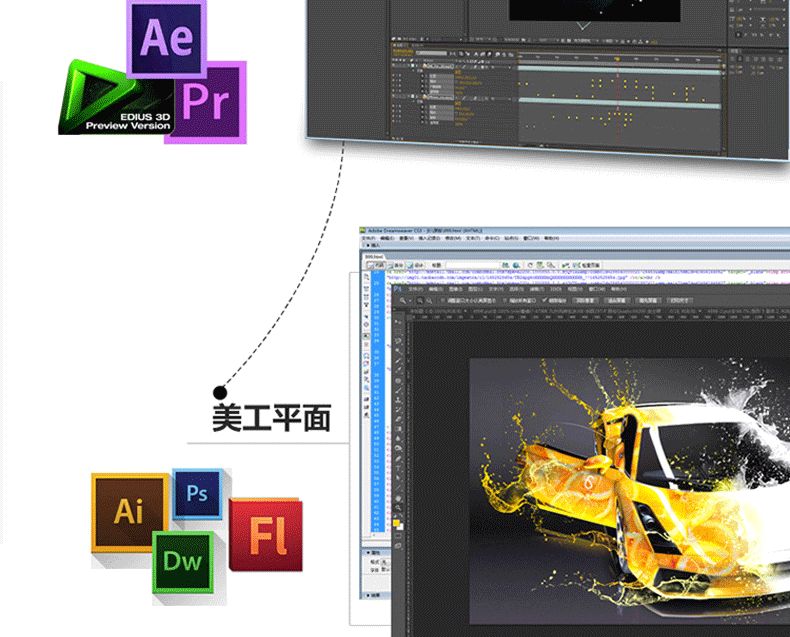Select the Hand tool
Image resolution: width=790 pixels, height=637 pixels.
(x=398, y=498)
